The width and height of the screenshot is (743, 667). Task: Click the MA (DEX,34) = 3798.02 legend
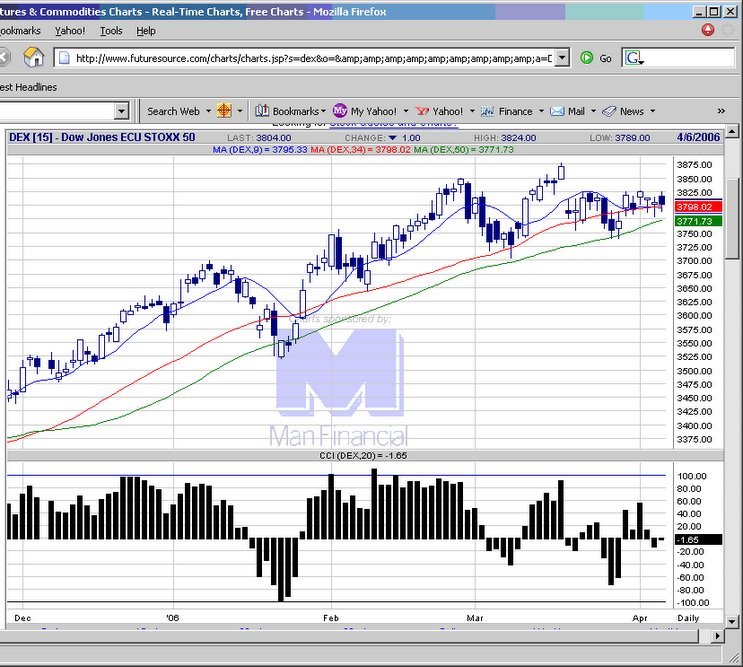pos(360,150)
